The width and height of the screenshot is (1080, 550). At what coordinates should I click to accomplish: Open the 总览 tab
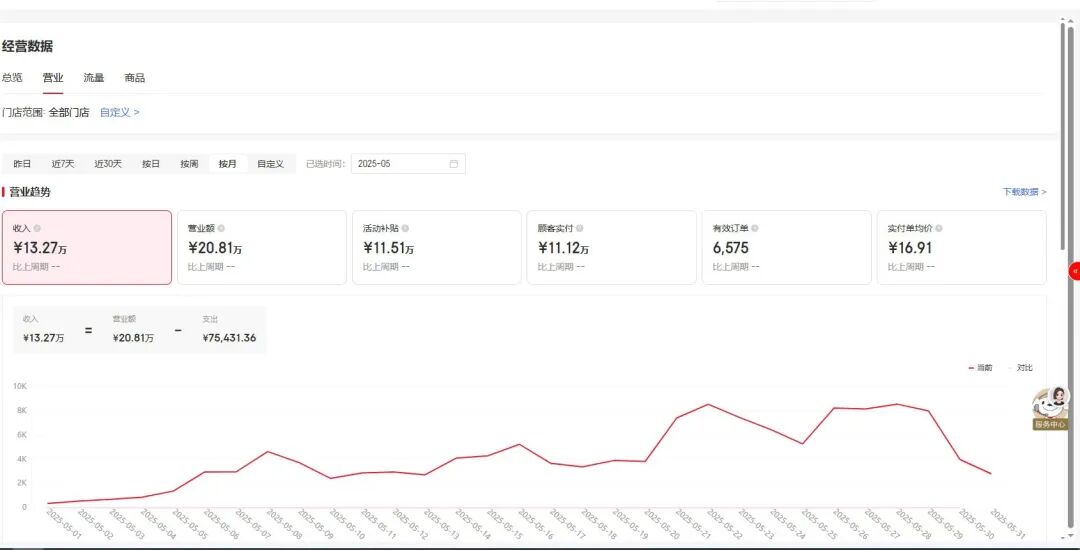coord(12,78)
